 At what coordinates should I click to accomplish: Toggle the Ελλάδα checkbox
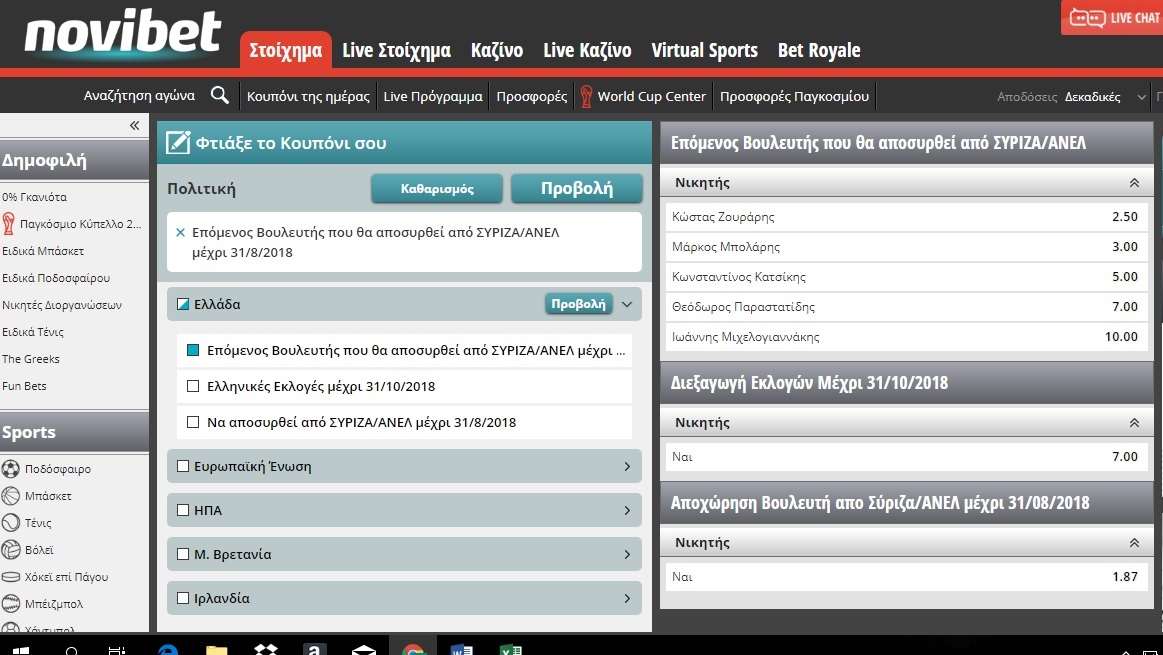coord(183,304)
